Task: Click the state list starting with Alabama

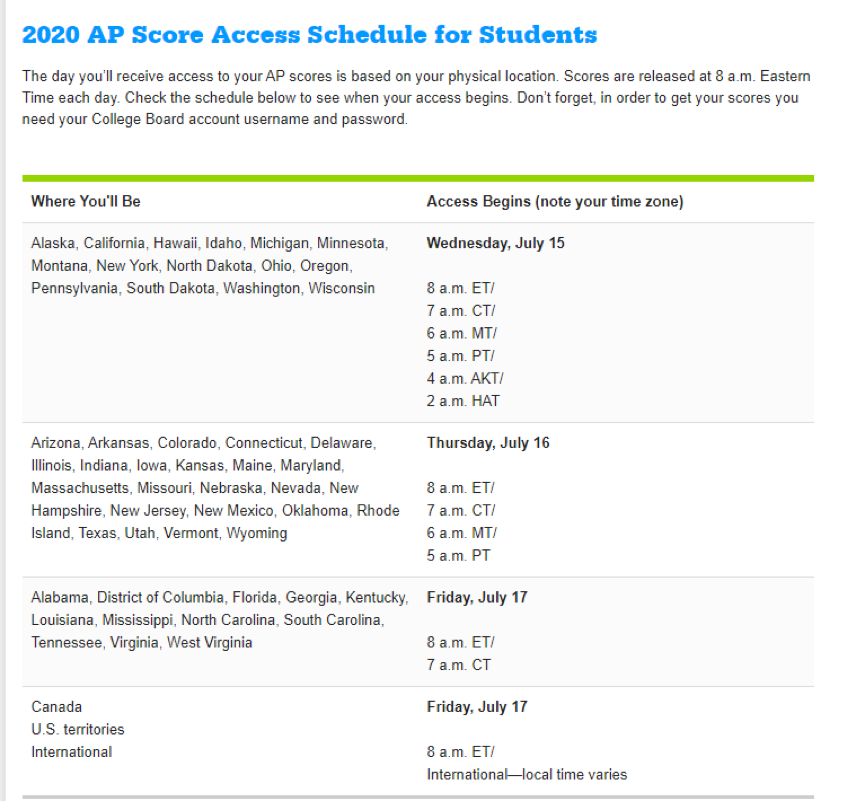Action: [x=219, y=620]
